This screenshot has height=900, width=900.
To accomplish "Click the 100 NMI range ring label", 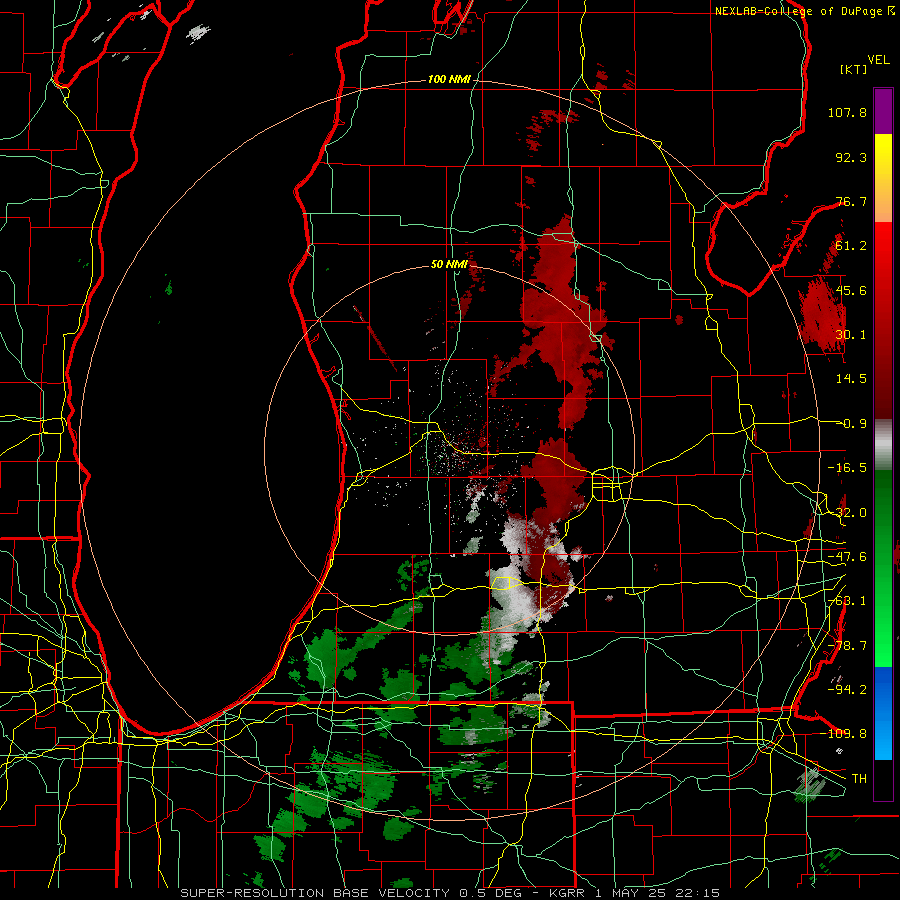I will (449, 79).
